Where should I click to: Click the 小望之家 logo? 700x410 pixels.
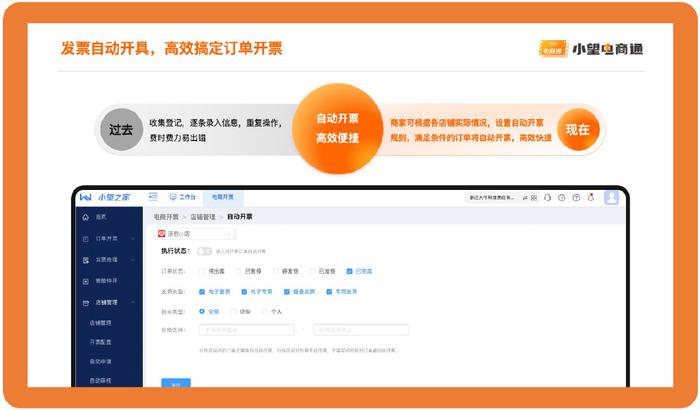104,197
